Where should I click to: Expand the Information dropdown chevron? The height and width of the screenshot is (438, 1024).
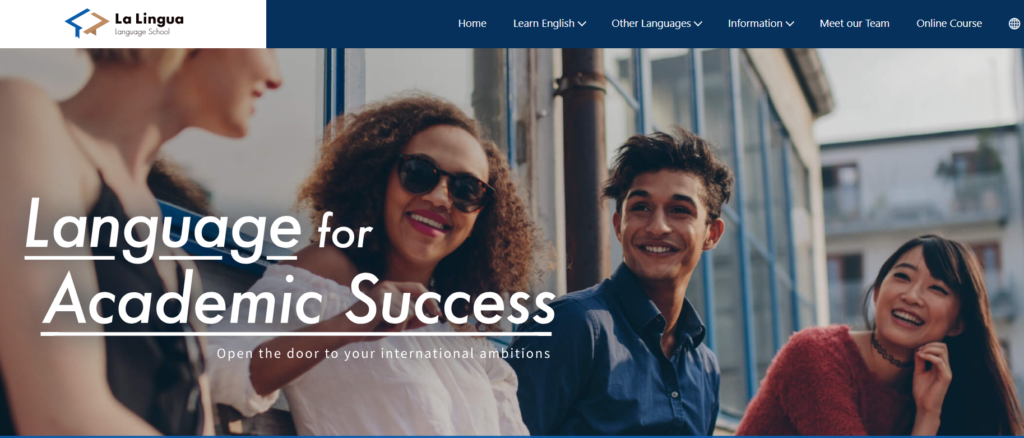point(790,24)
